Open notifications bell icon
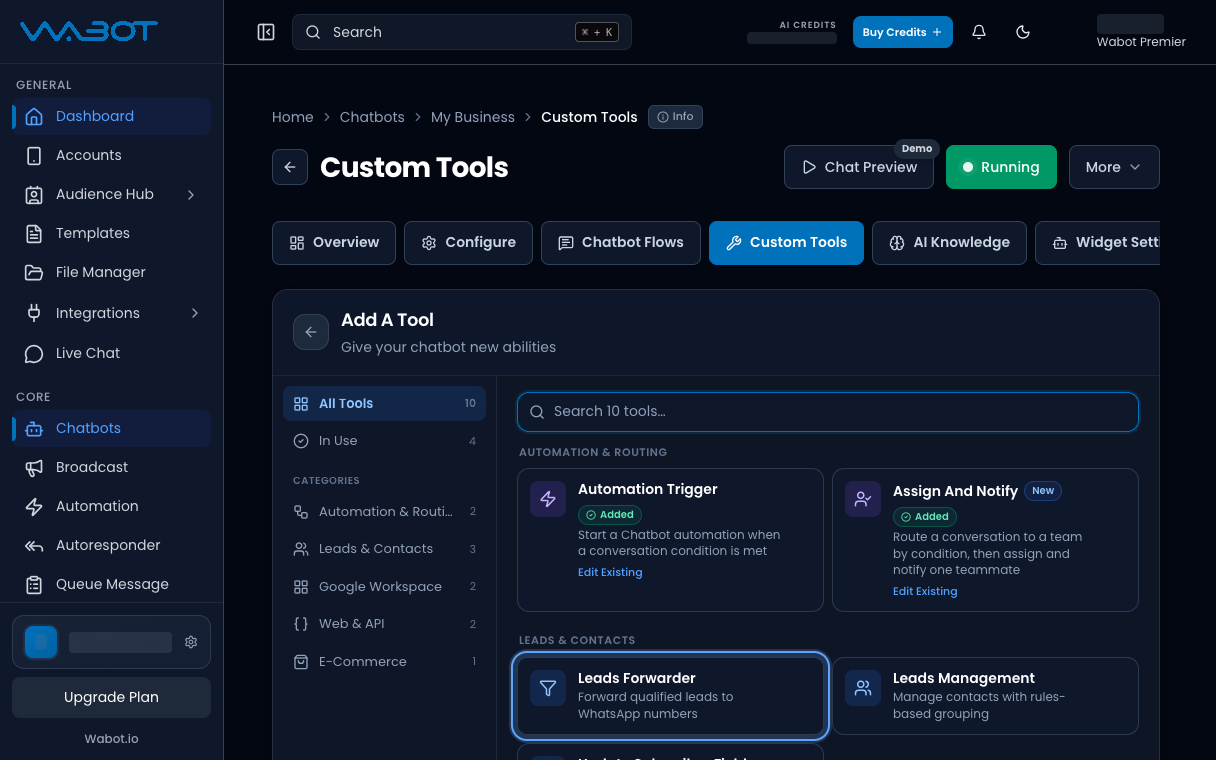The image size is (1216, 760). (x=979, y=32)
